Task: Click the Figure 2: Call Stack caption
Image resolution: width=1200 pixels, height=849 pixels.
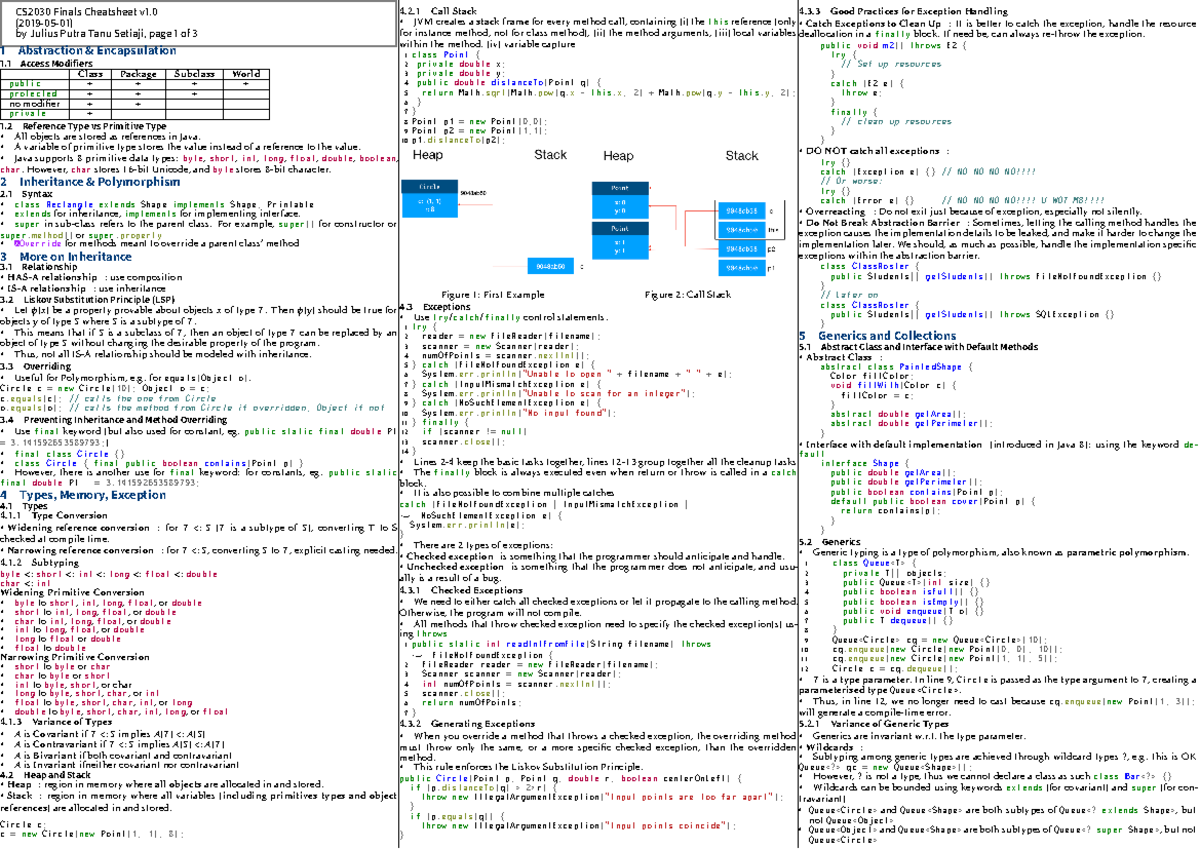Action: pos(687,294)
